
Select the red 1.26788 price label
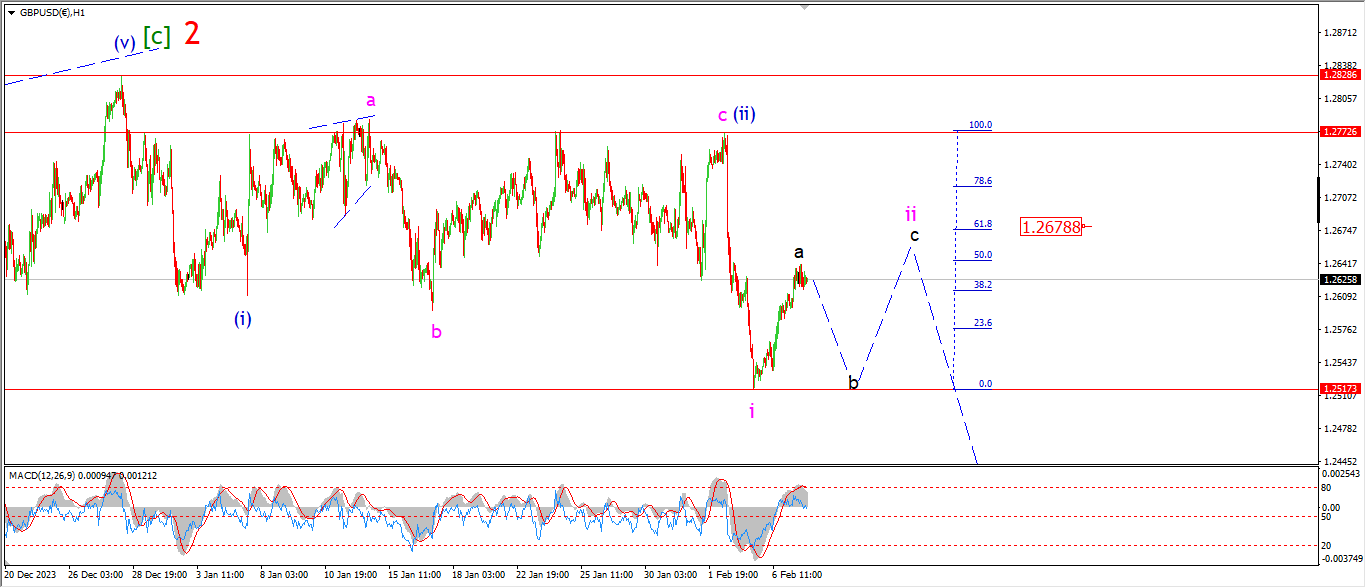(x=1051, y=227)
